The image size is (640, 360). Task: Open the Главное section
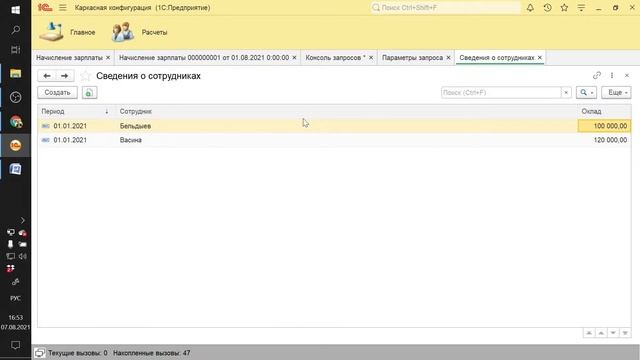67,32
